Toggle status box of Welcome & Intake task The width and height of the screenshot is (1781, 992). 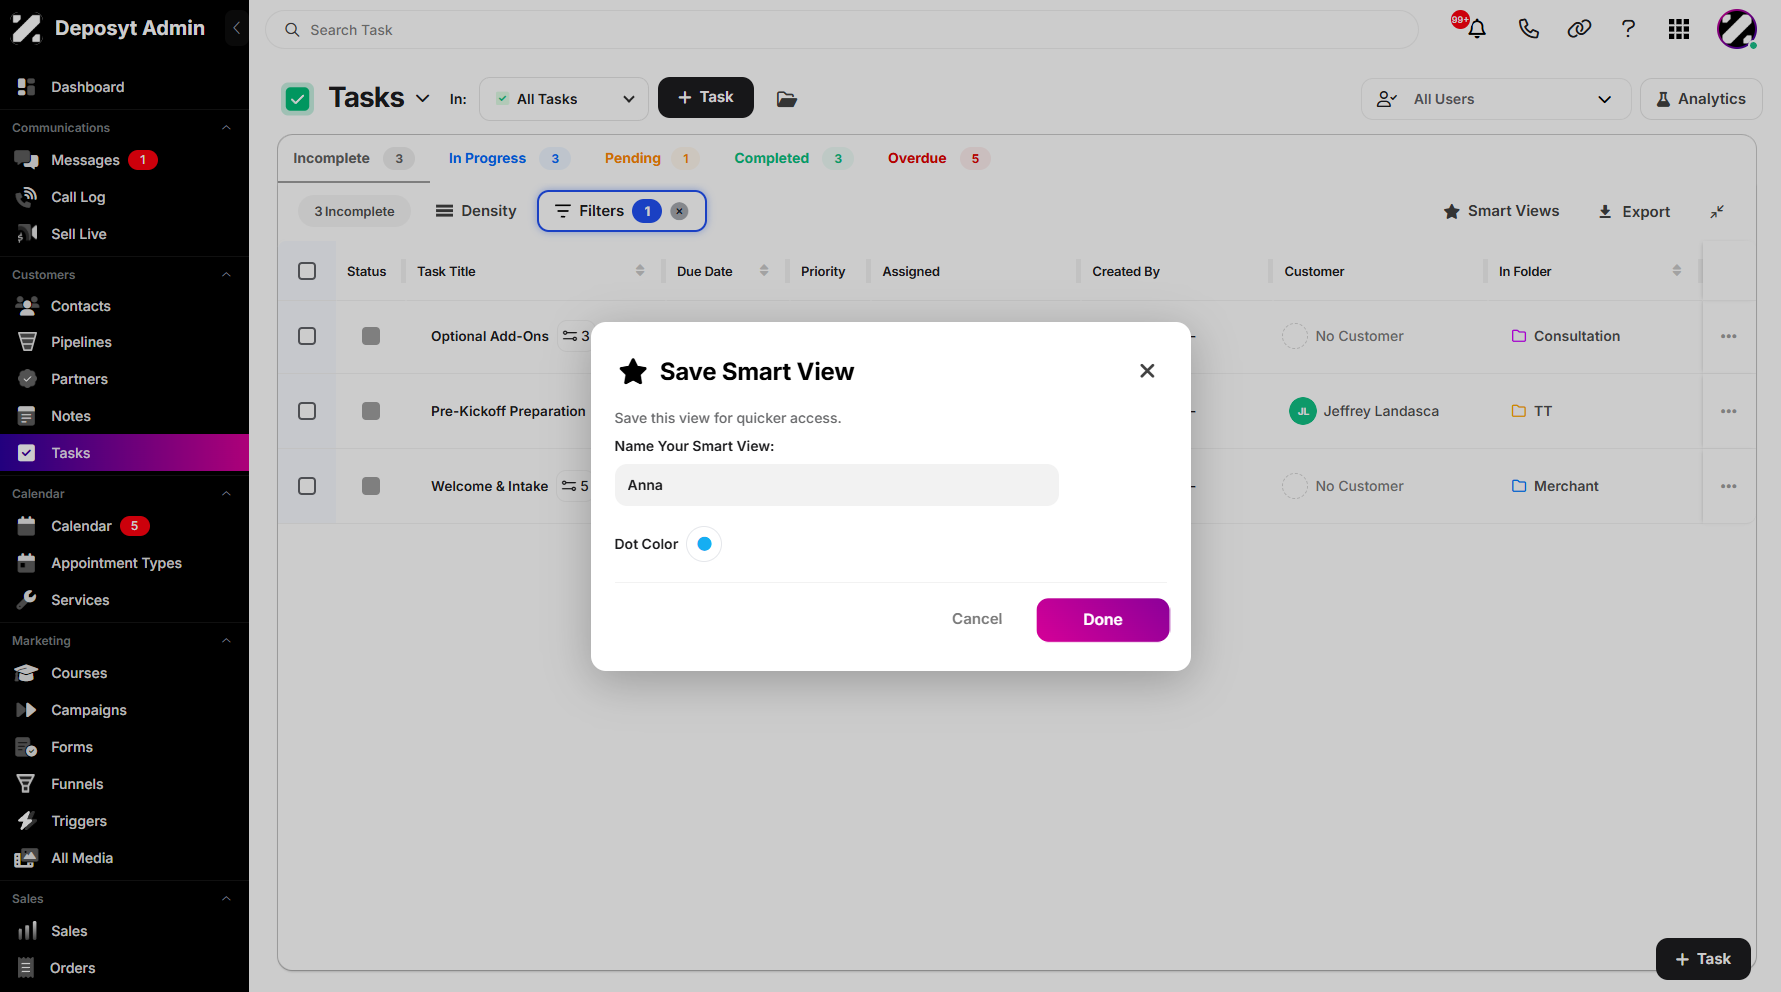(371, 486)
